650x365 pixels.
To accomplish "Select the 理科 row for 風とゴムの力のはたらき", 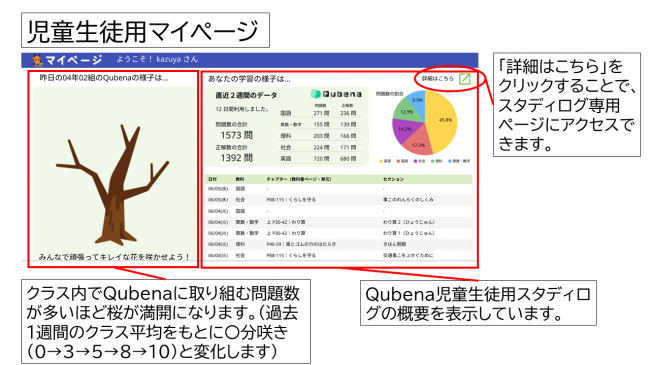I will coord(339,244).
